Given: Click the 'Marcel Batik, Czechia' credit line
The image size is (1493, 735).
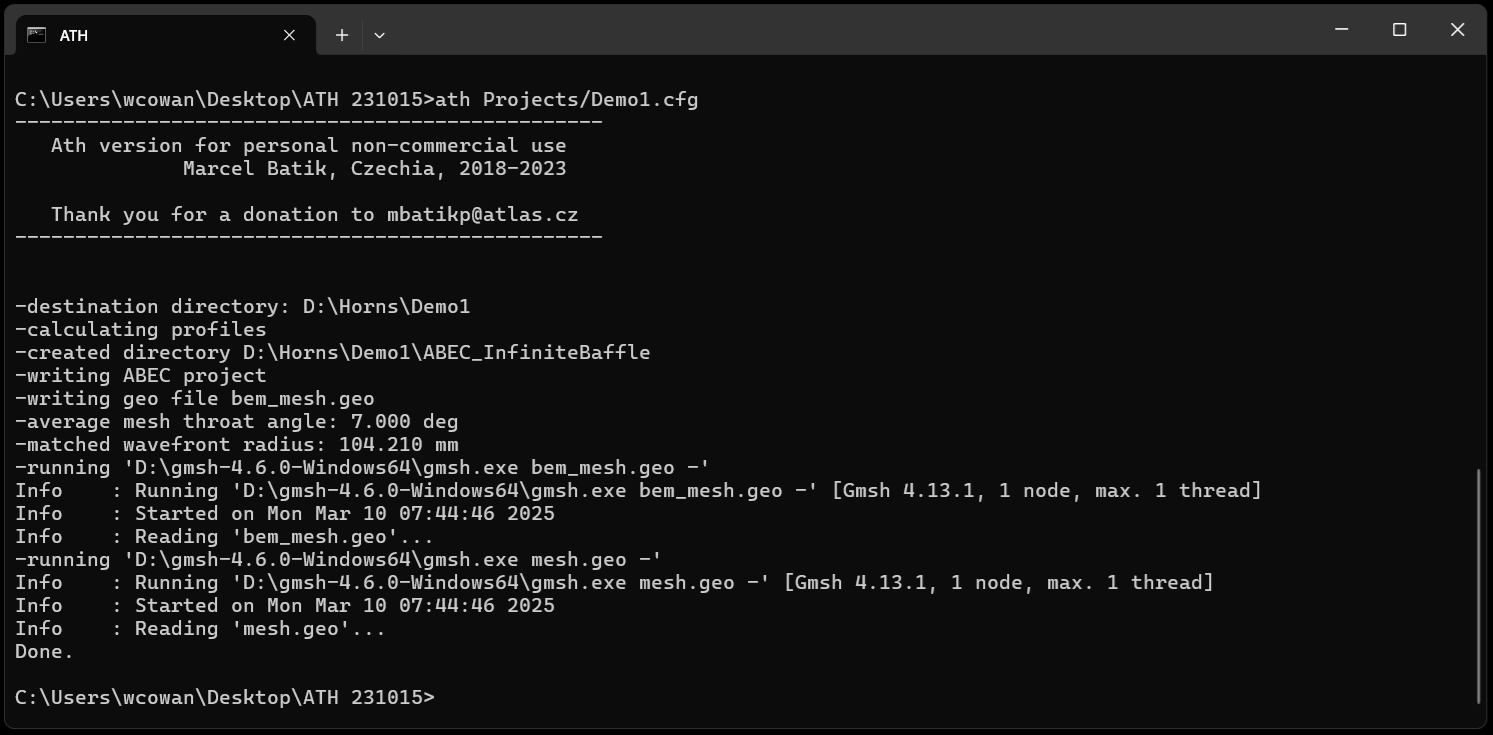Looking at the screenshot, I should pyautogui.click(x=375, y=168).
